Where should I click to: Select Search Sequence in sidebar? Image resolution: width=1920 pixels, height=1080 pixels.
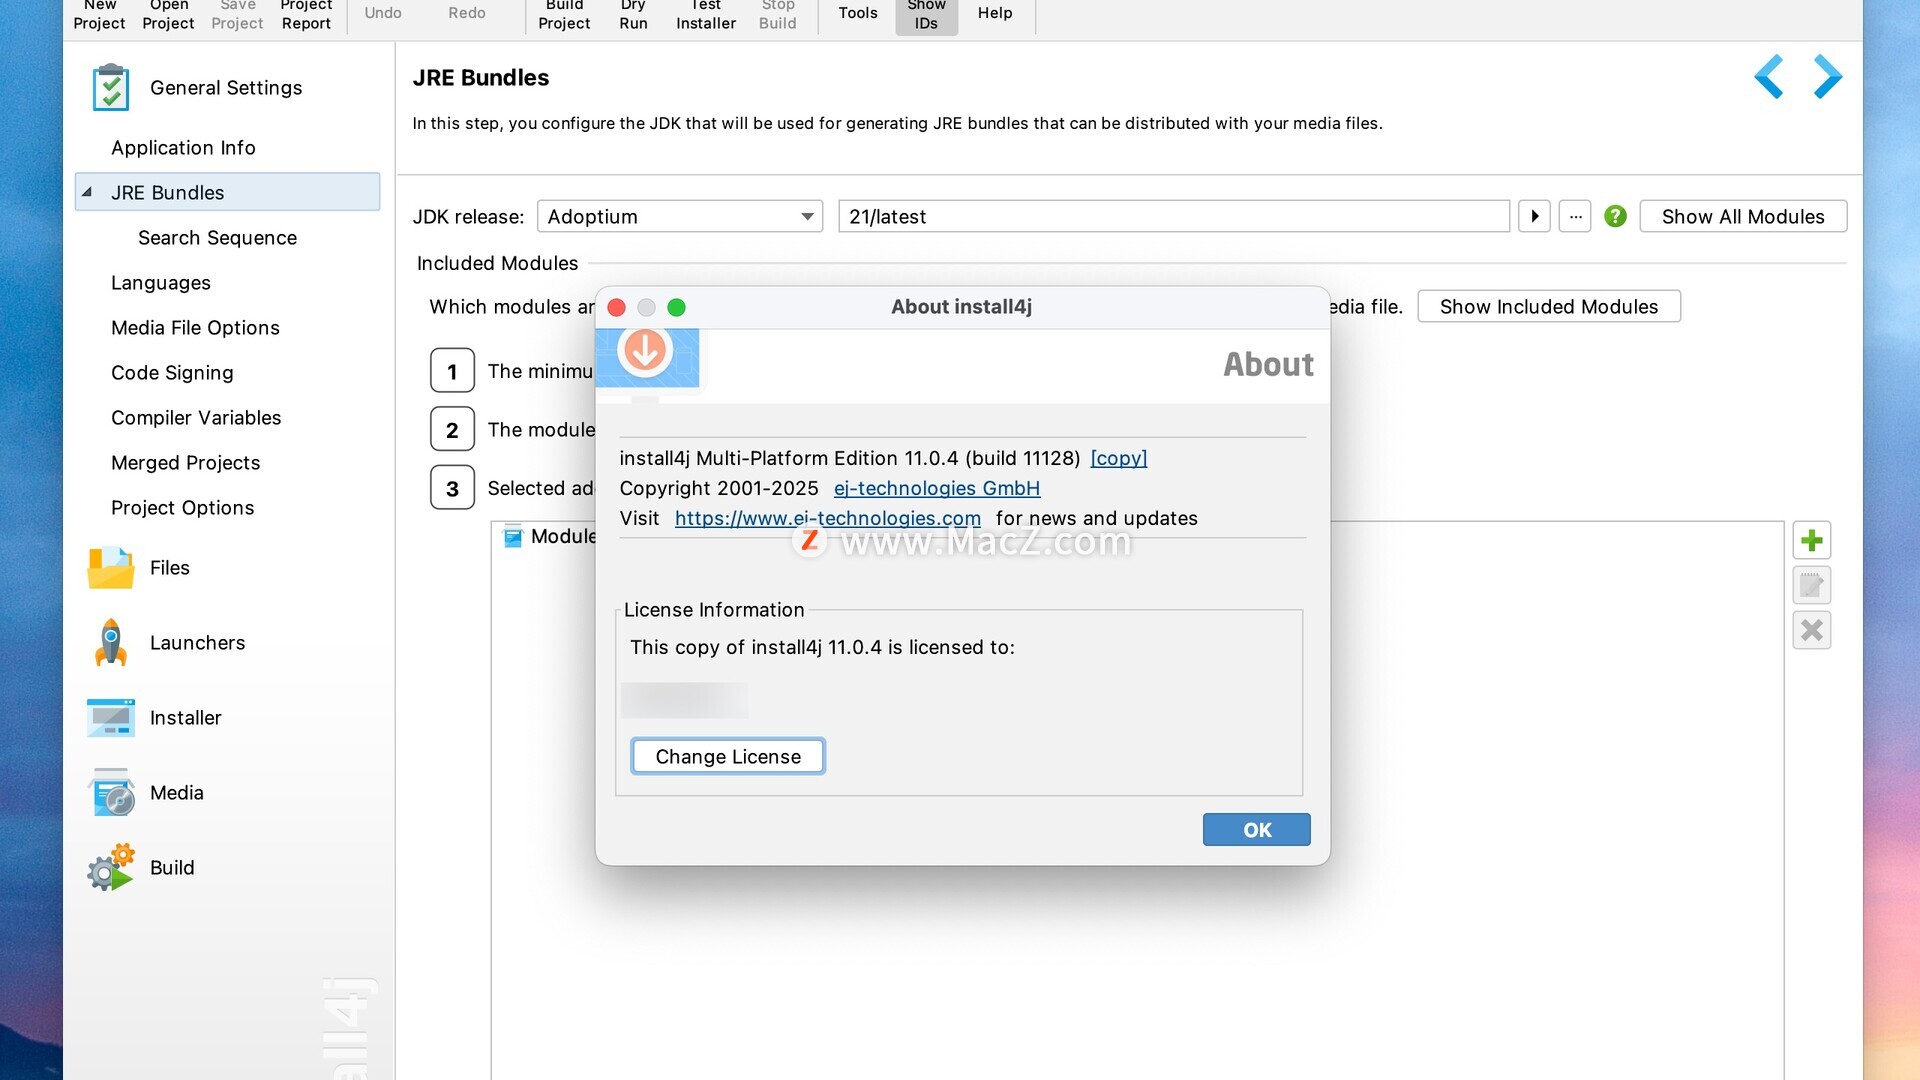(x=217, y=237)
